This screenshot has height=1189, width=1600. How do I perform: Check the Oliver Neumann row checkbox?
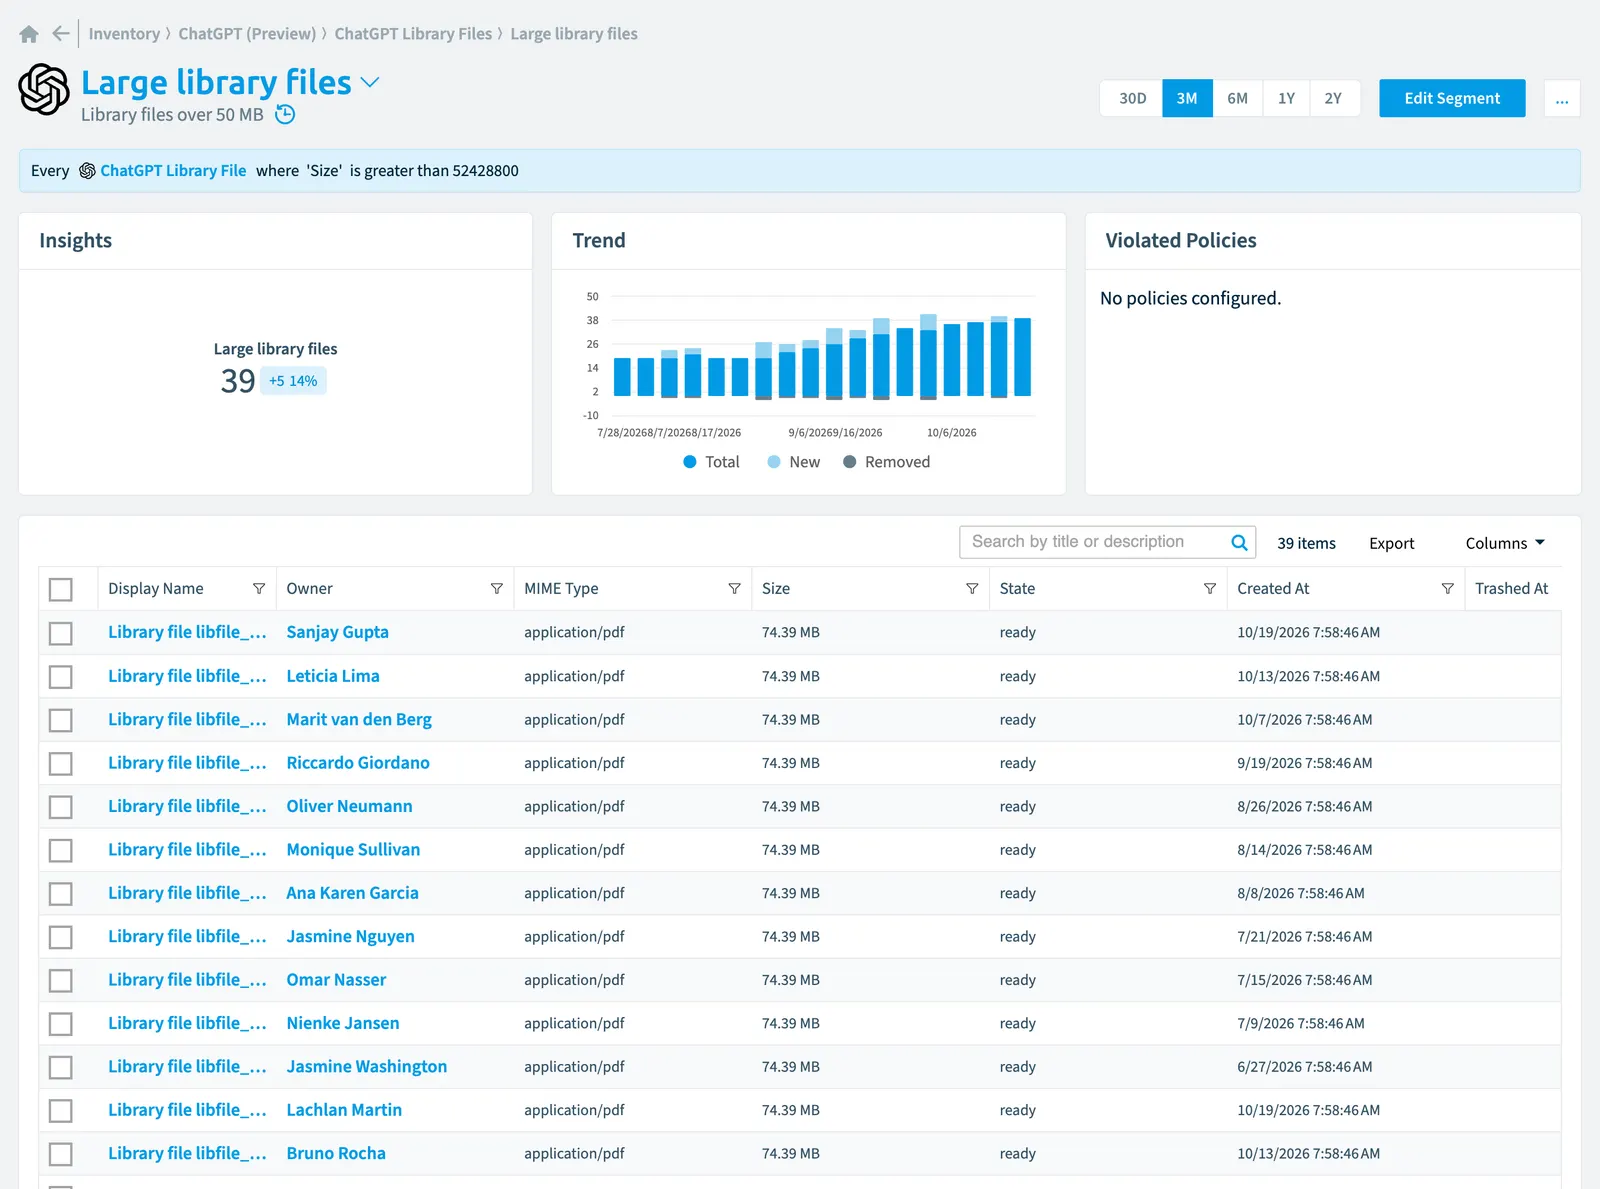(x=61, y=807)
